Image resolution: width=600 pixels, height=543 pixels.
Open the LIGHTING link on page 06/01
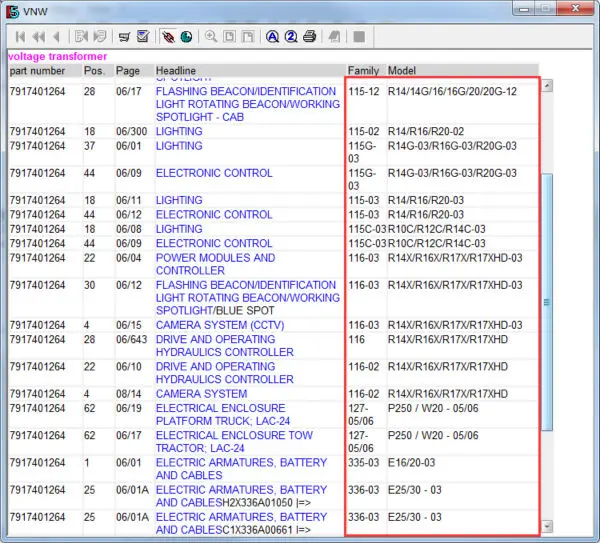click(x=179, y=146)
